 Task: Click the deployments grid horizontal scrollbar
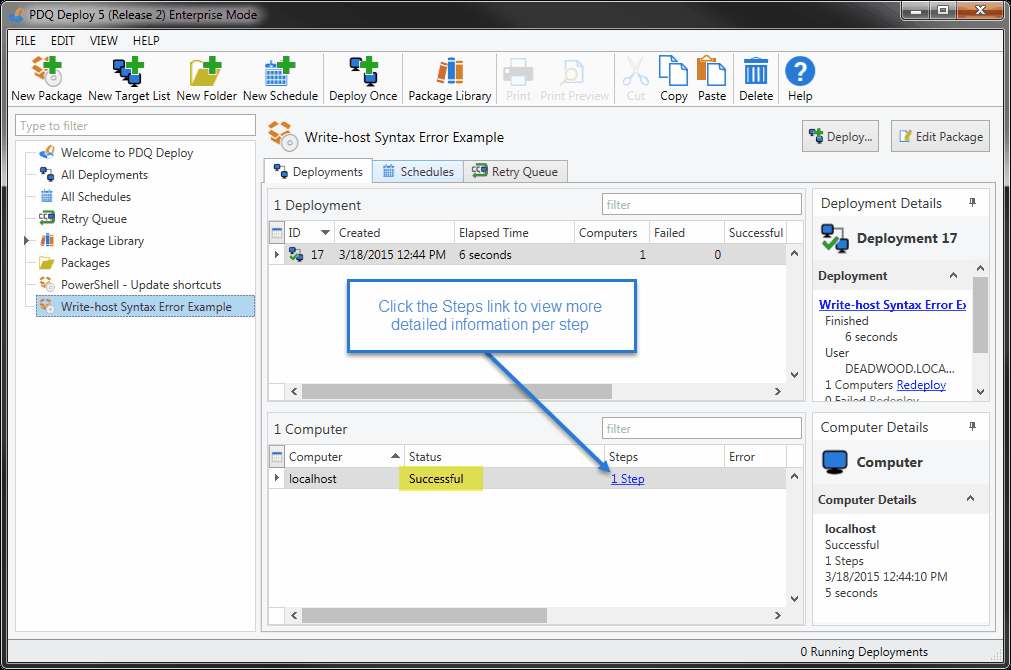tap(456, 391)
